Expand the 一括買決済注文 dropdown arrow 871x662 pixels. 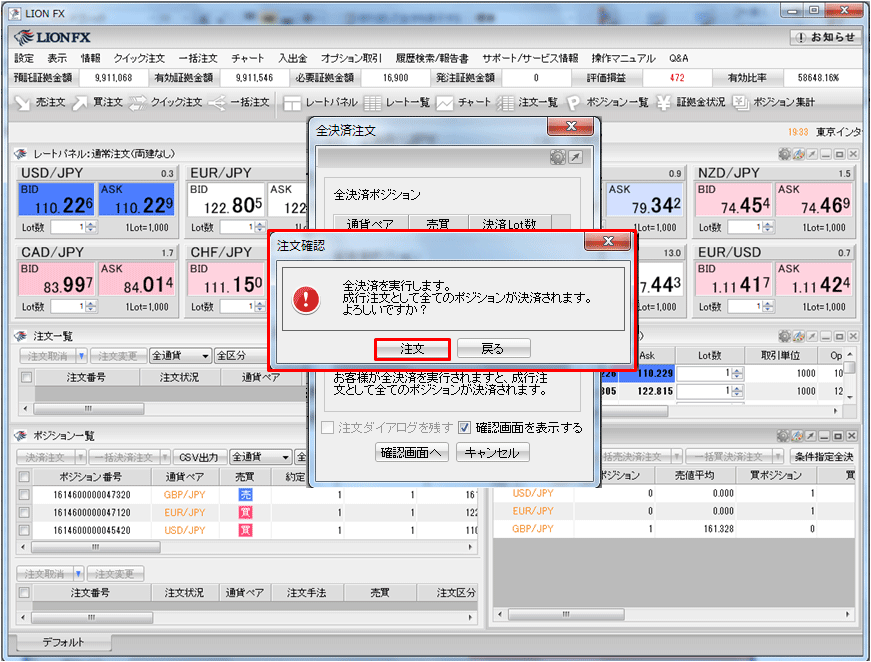click(x=778, y=457)
